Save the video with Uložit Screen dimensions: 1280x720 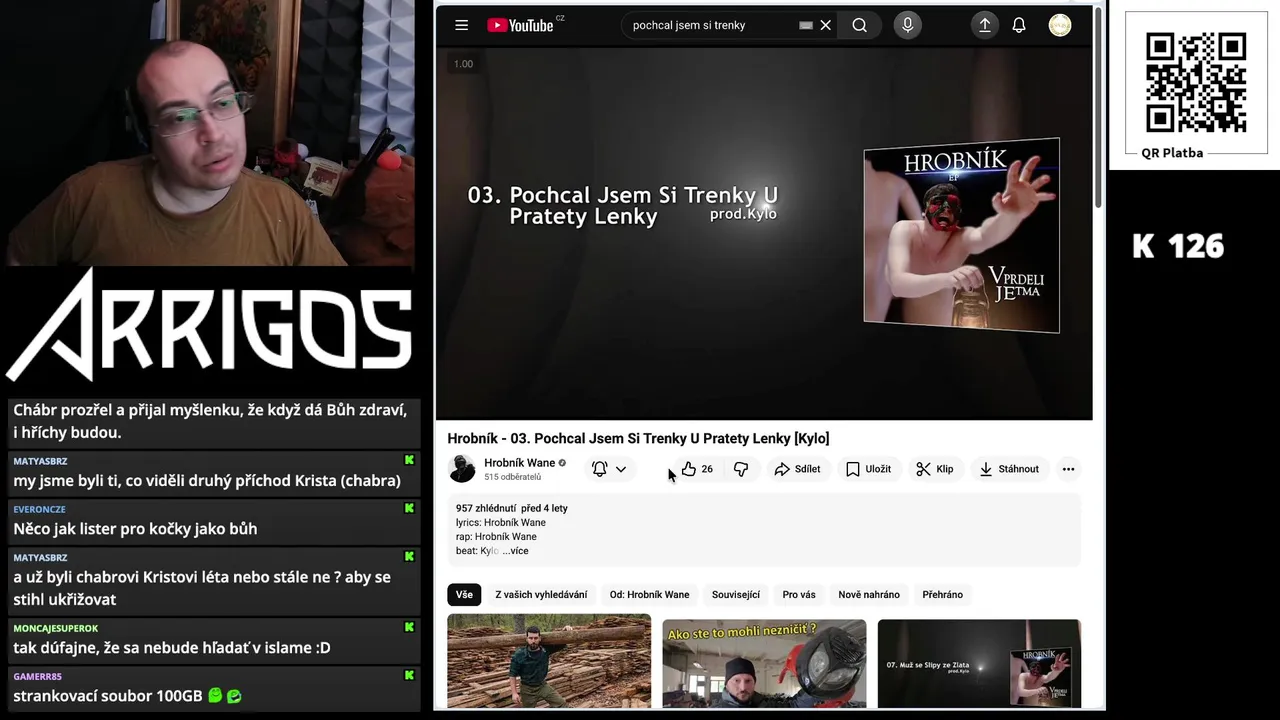[x=868, y=469]
